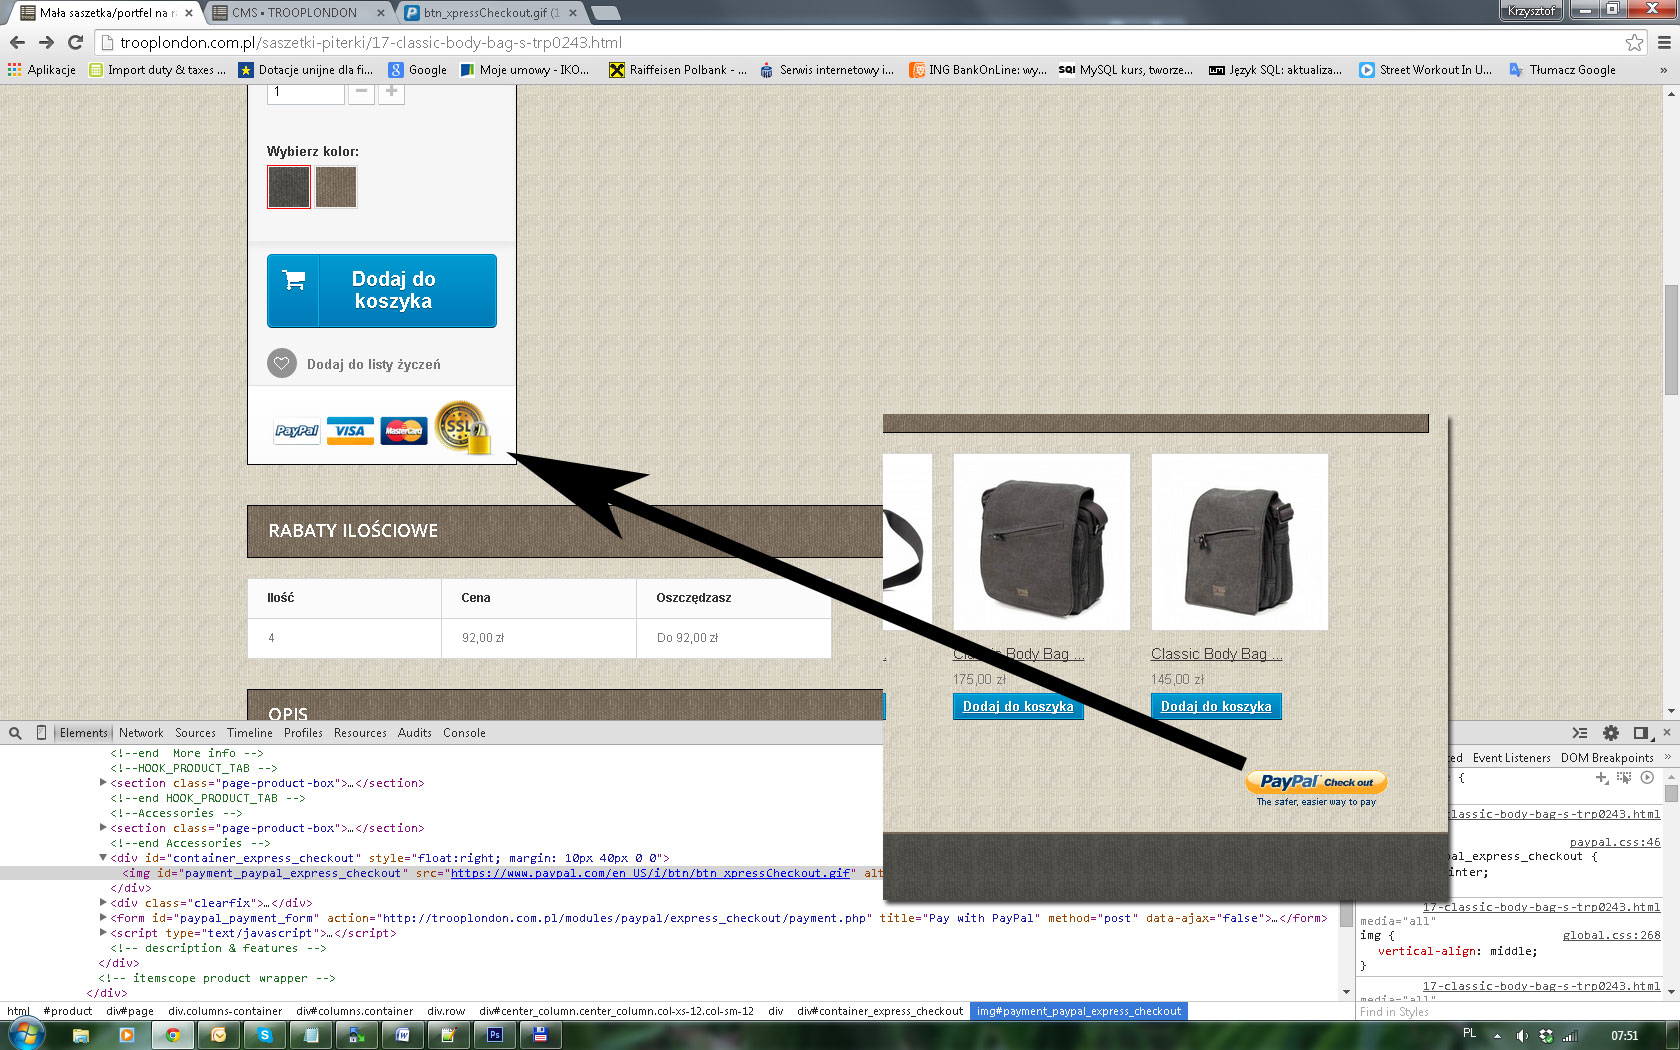Screen dimensions: 1680x1050
Task: Switch to Event Listeners sidebar tab
Action: click(1511, 758)
